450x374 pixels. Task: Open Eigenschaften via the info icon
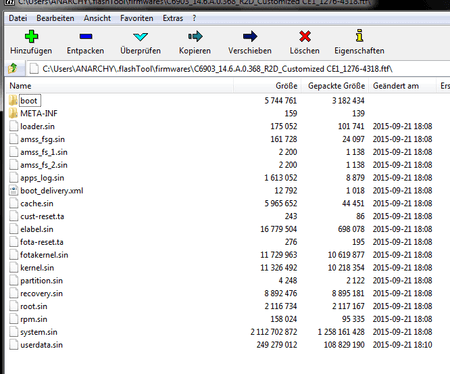359,36
